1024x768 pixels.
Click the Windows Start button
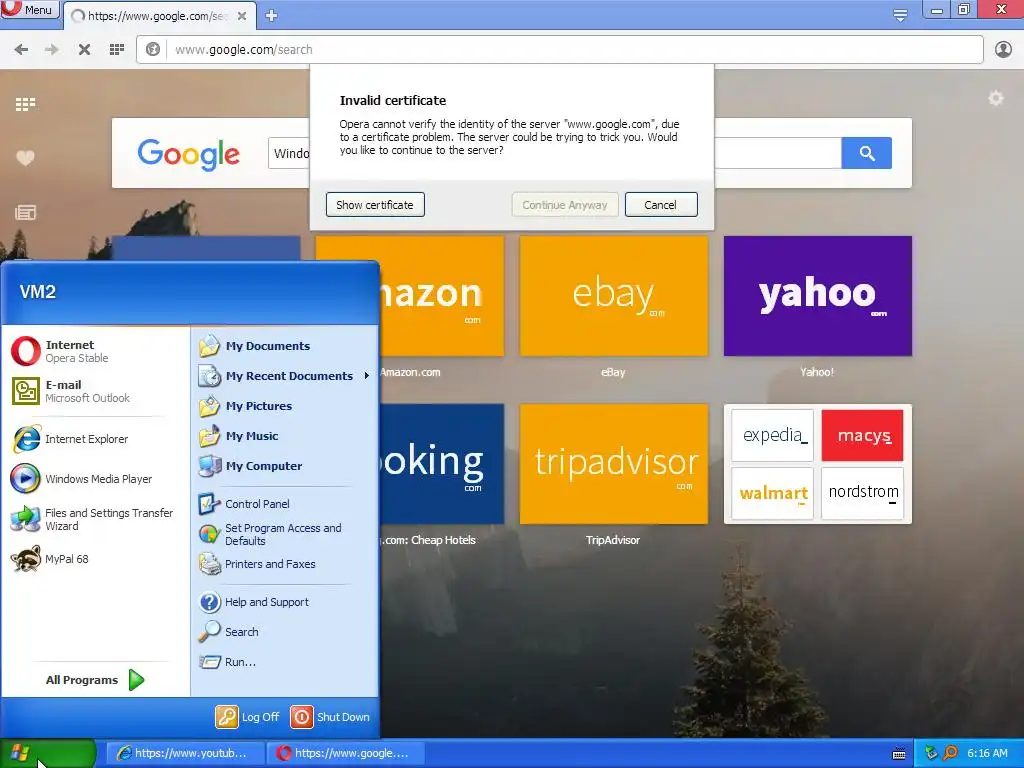click(48, 754)
